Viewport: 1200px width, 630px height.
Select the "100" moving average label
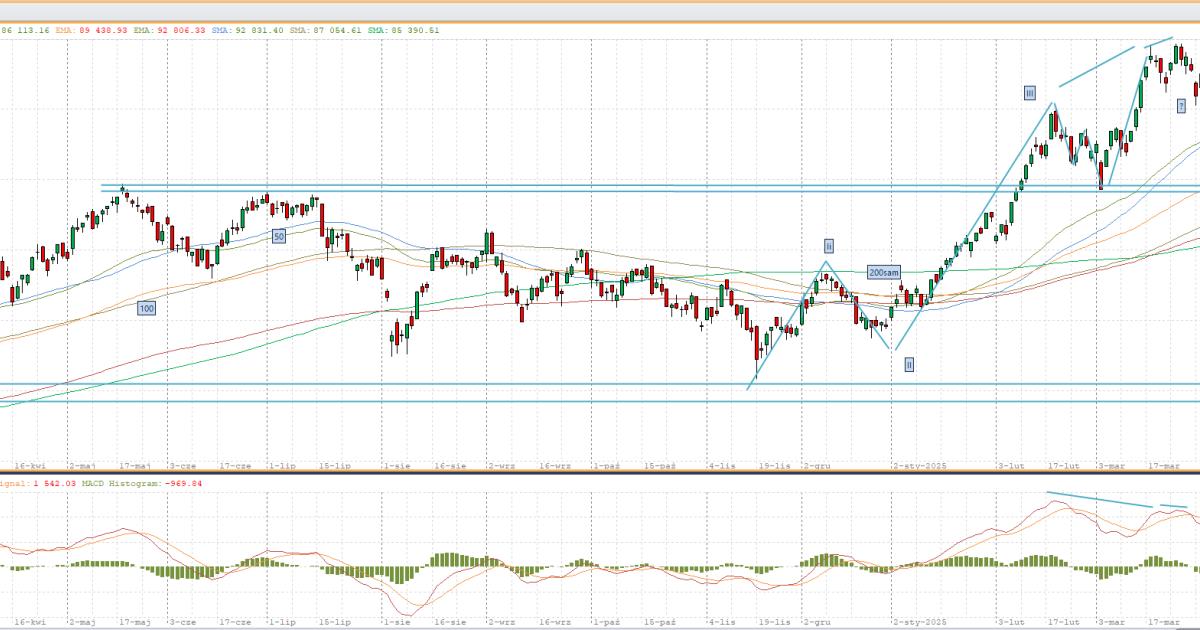point(146,309)
